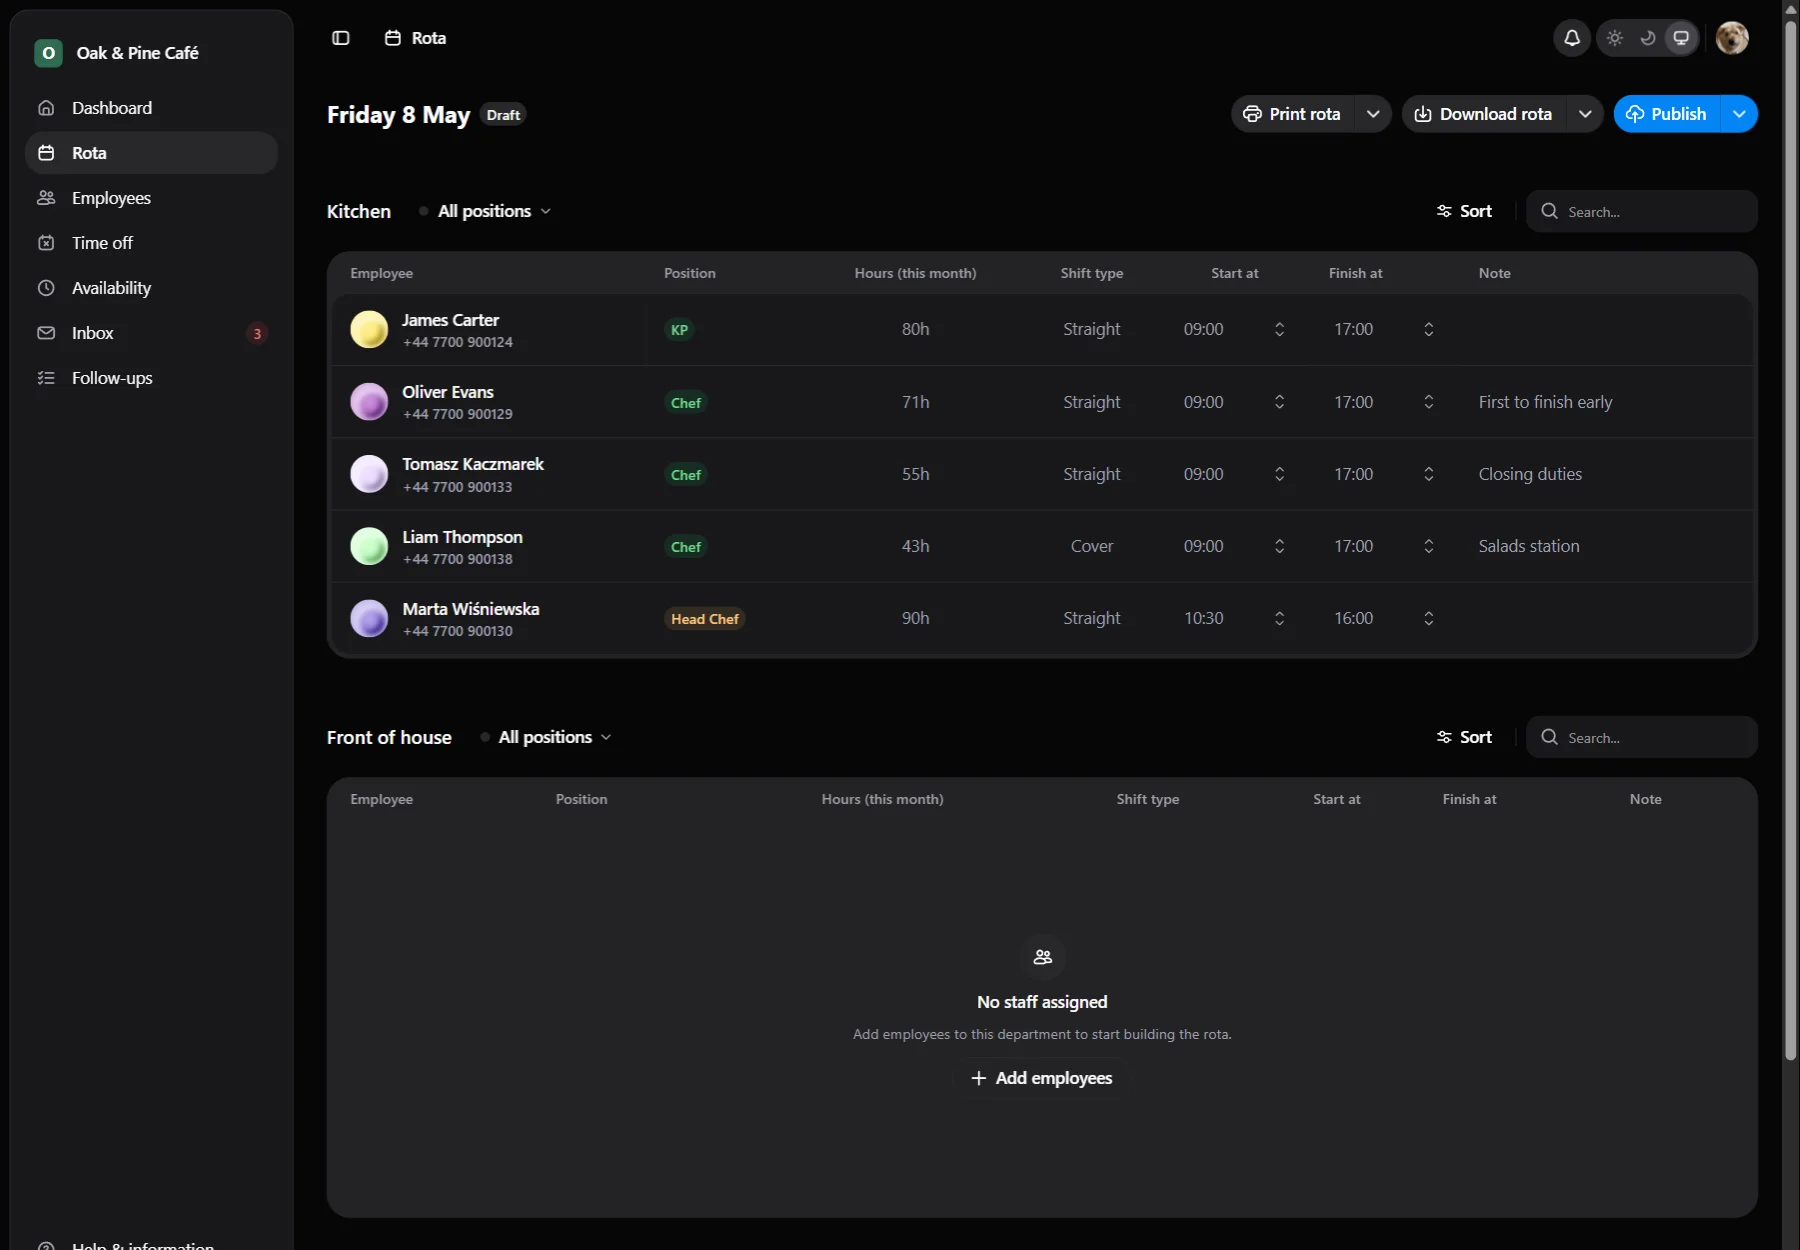Image resolution: width=1800 pixels, height=1250 pixels.
Task: Click Tomasz Kaczmarek's employee name
Action: 473,464
